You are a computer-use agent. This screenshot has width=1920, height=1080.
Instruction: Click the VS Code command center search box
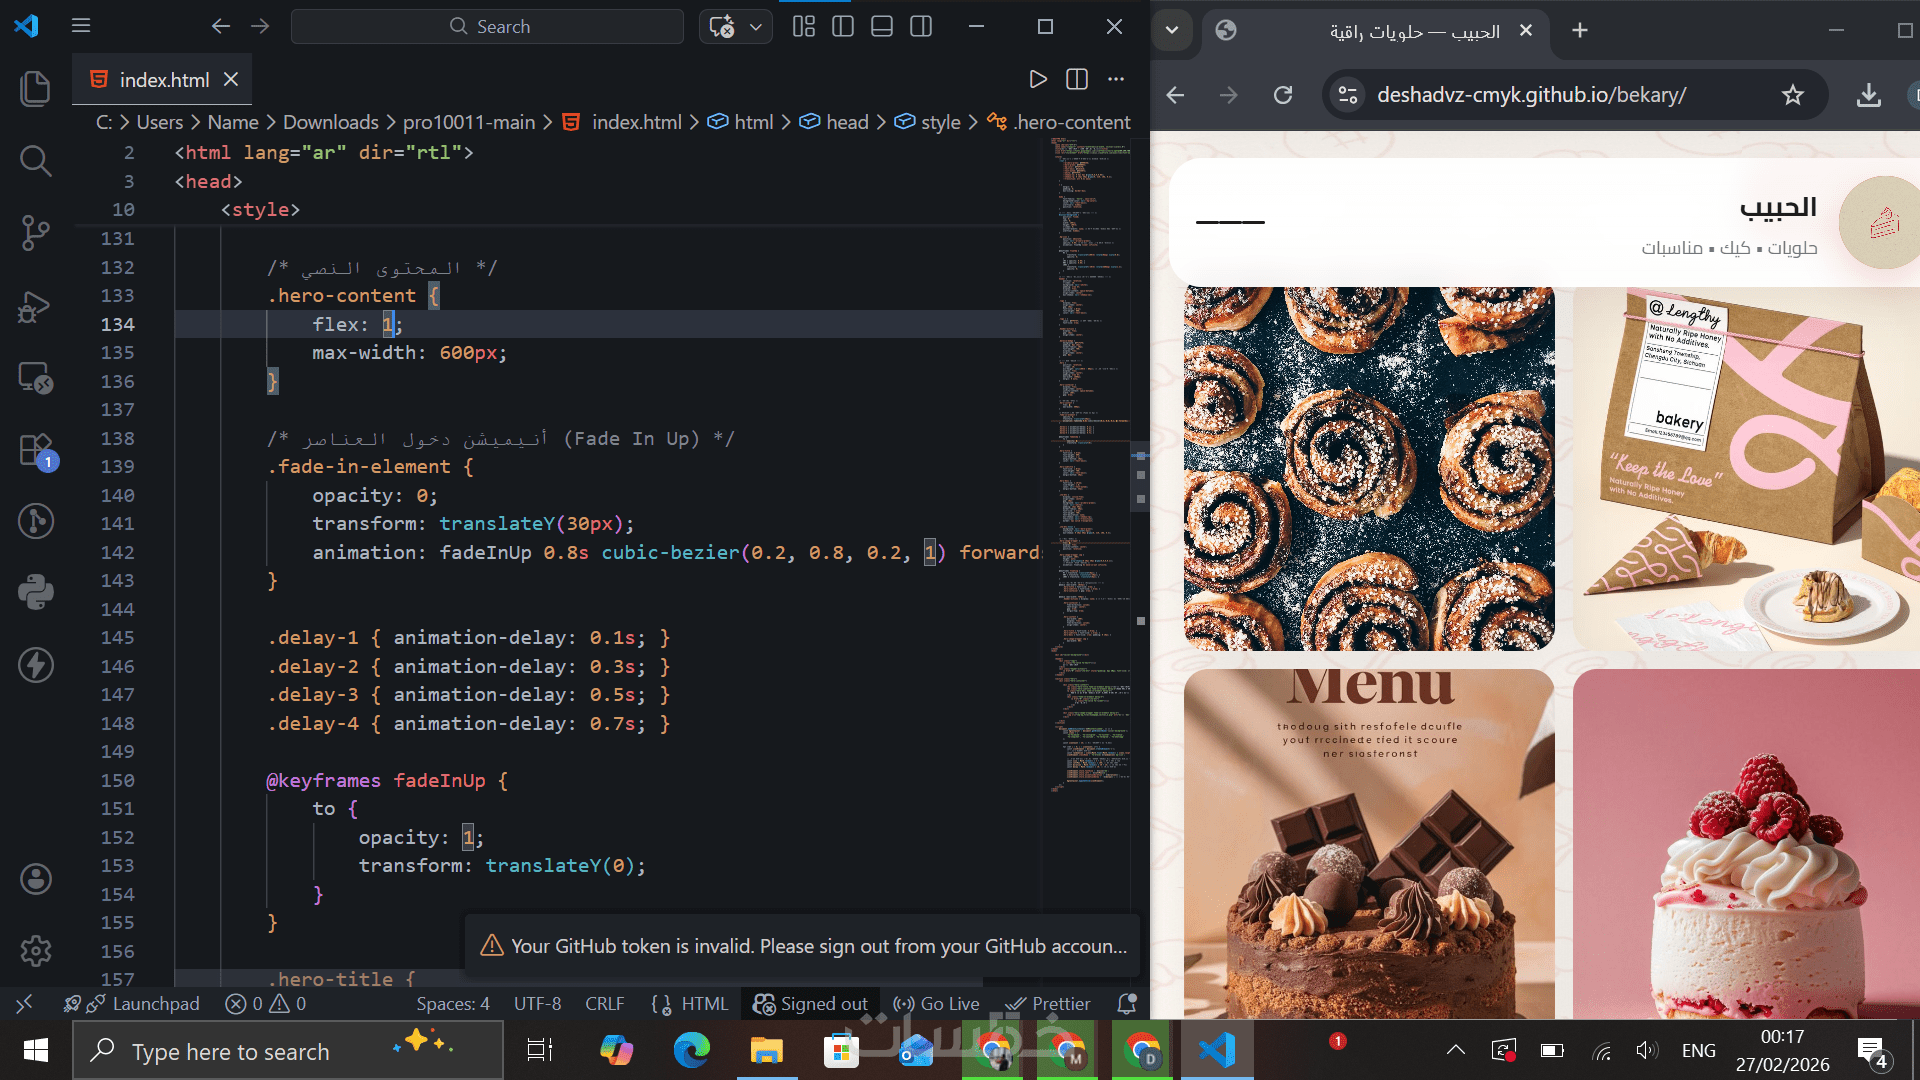[x=488, y=27]
